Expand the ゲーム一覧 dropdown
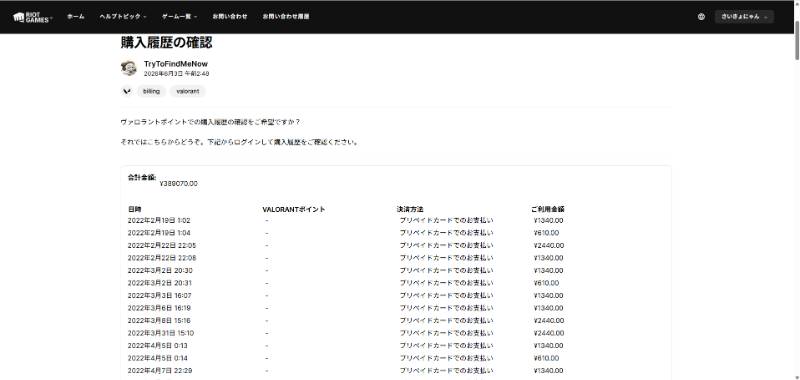This screenshot has width=800, height=380. point(180,16)
